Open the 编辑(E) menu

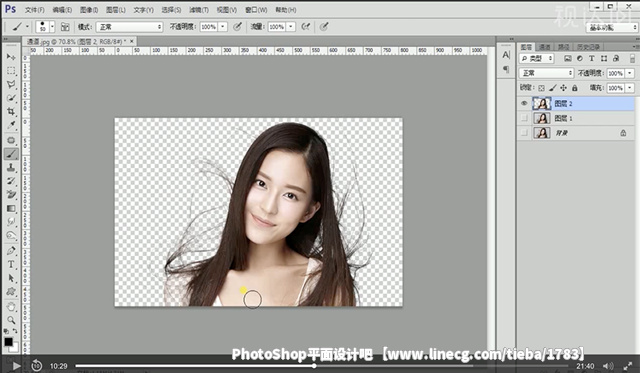click(62, 10)
